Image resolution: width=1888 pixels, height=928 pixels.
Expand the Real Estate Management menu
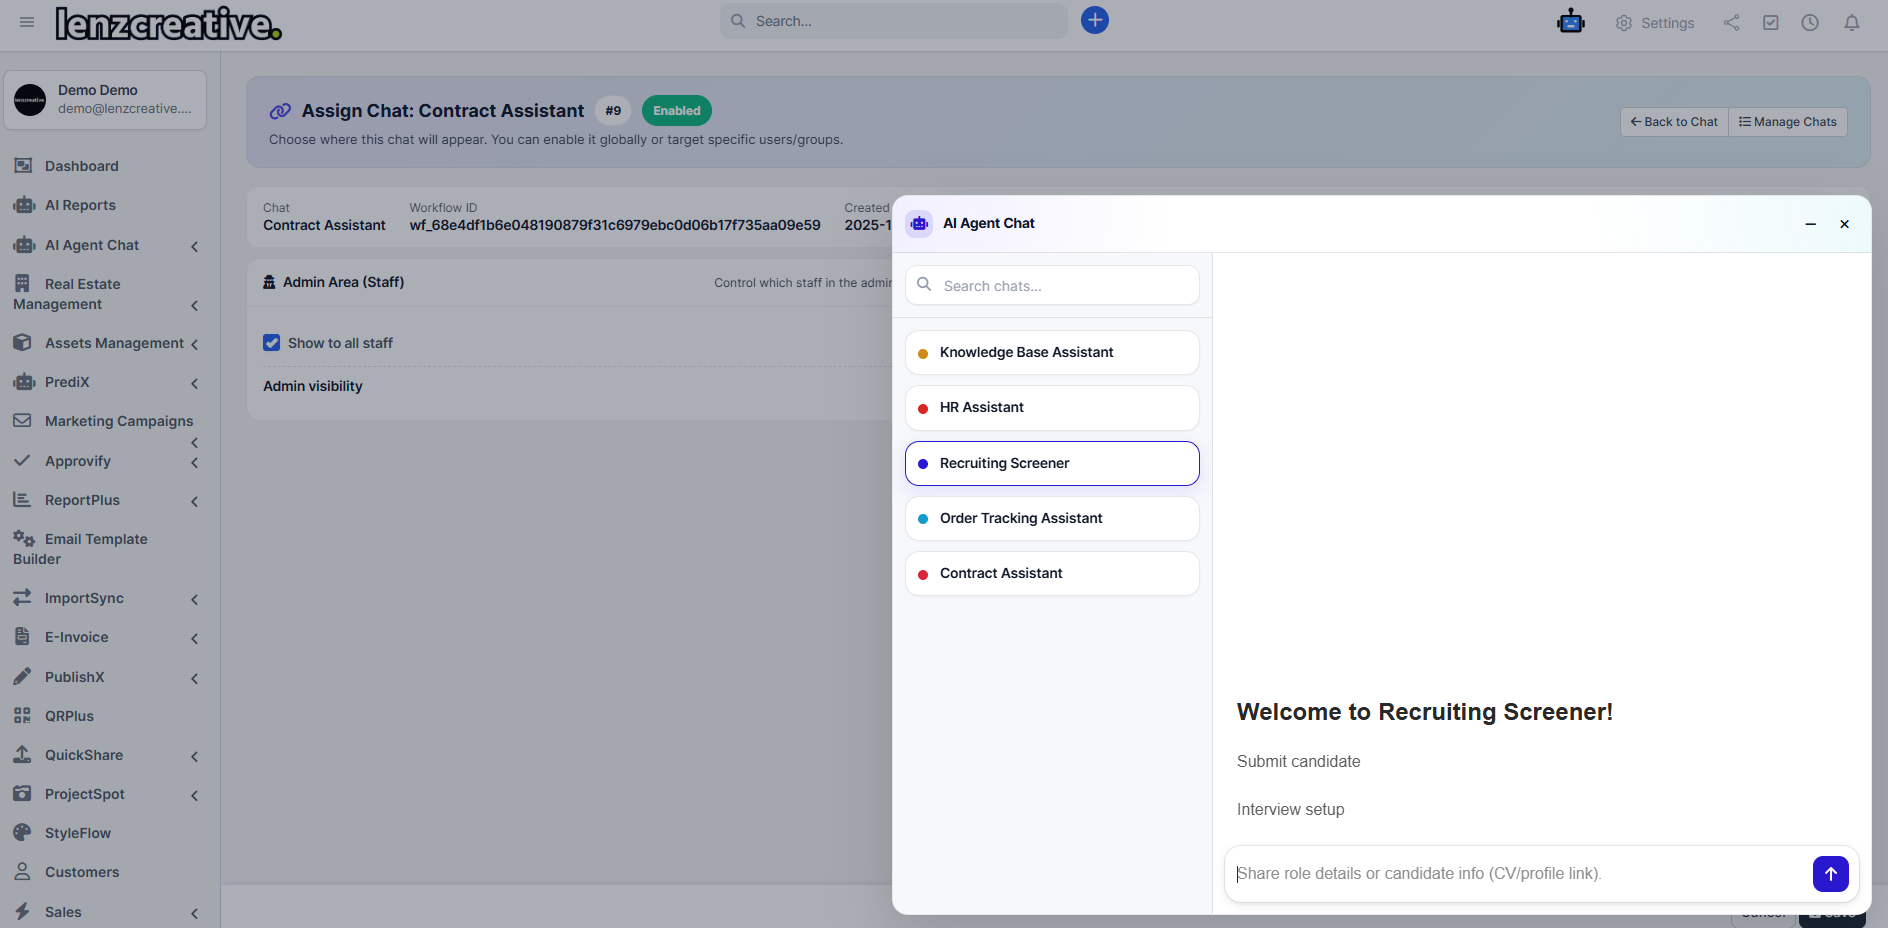tap(195, 306)
